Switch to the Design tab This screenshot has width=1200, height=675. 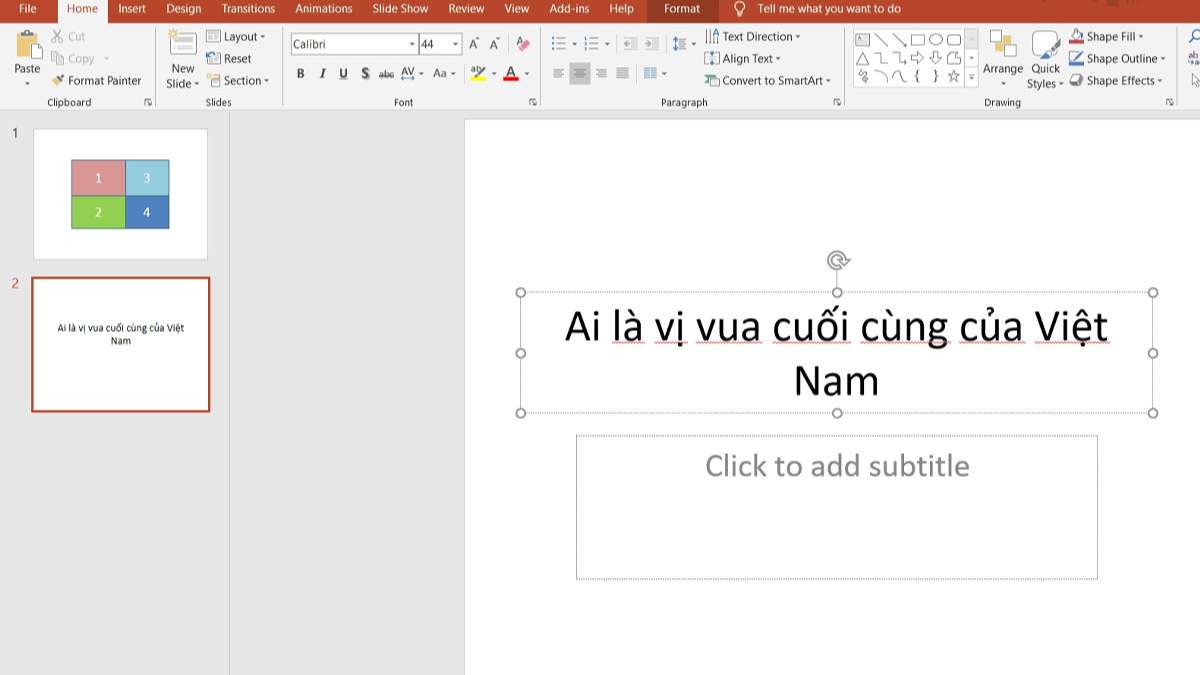184,9
